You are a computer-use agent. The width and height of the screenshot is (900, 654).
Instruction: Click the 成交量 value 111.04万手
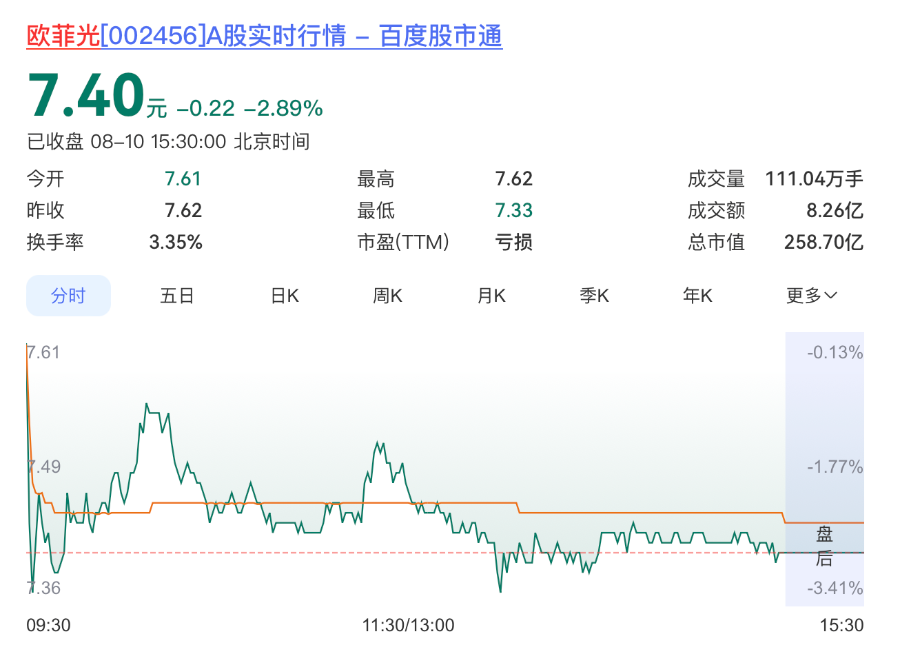pos(814,179)
